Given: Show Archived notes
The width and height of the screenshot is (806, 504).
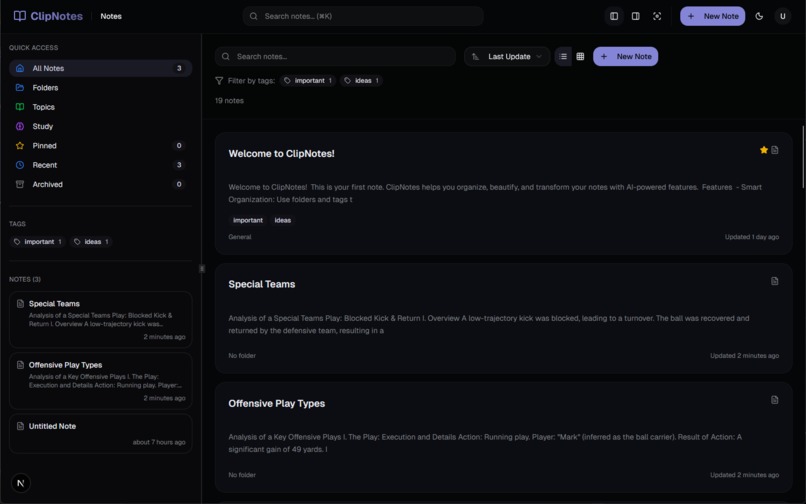Looking at the screenshot, I should point(100,184).
